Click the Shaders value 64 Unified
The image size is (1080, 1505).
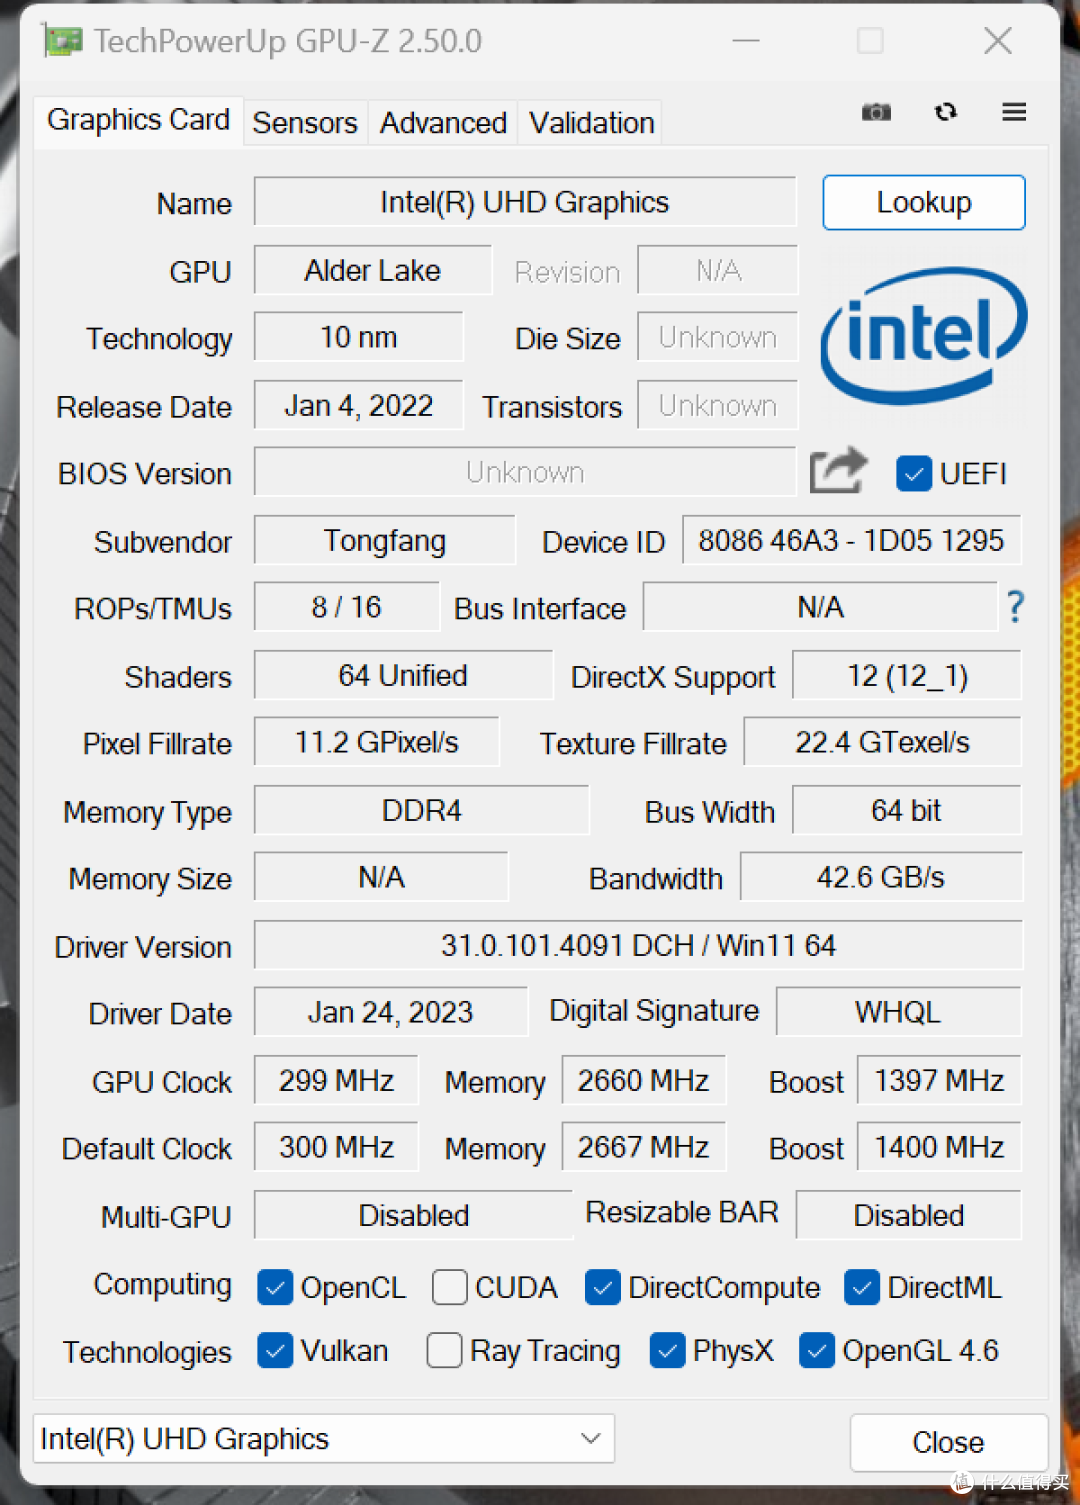coord(403,675)
